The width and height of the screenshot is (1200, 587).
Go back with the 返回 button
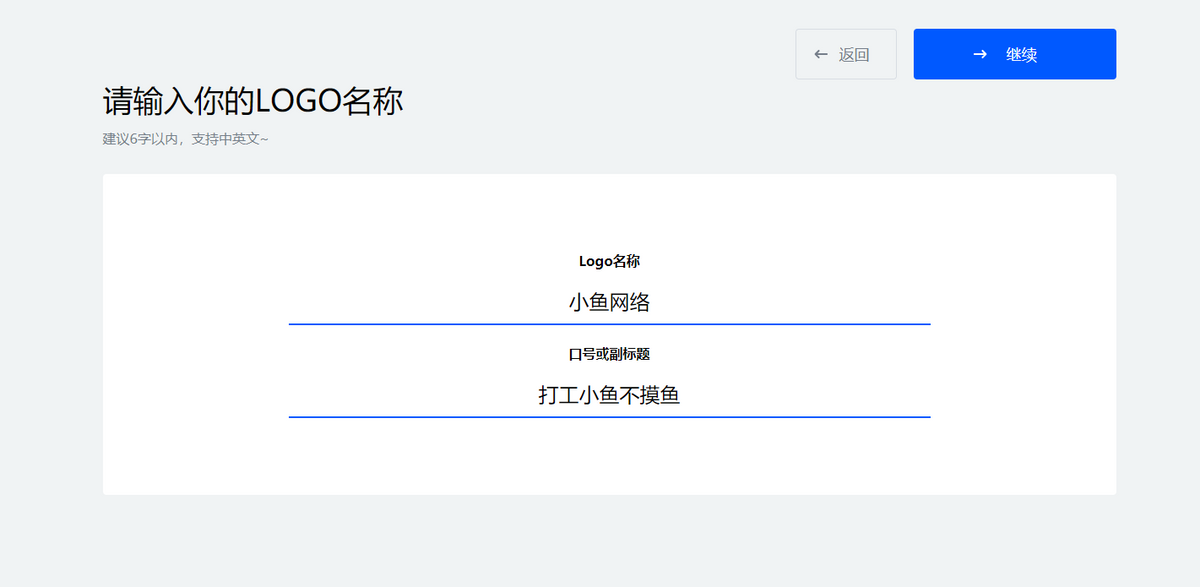(x=845, y=54)
